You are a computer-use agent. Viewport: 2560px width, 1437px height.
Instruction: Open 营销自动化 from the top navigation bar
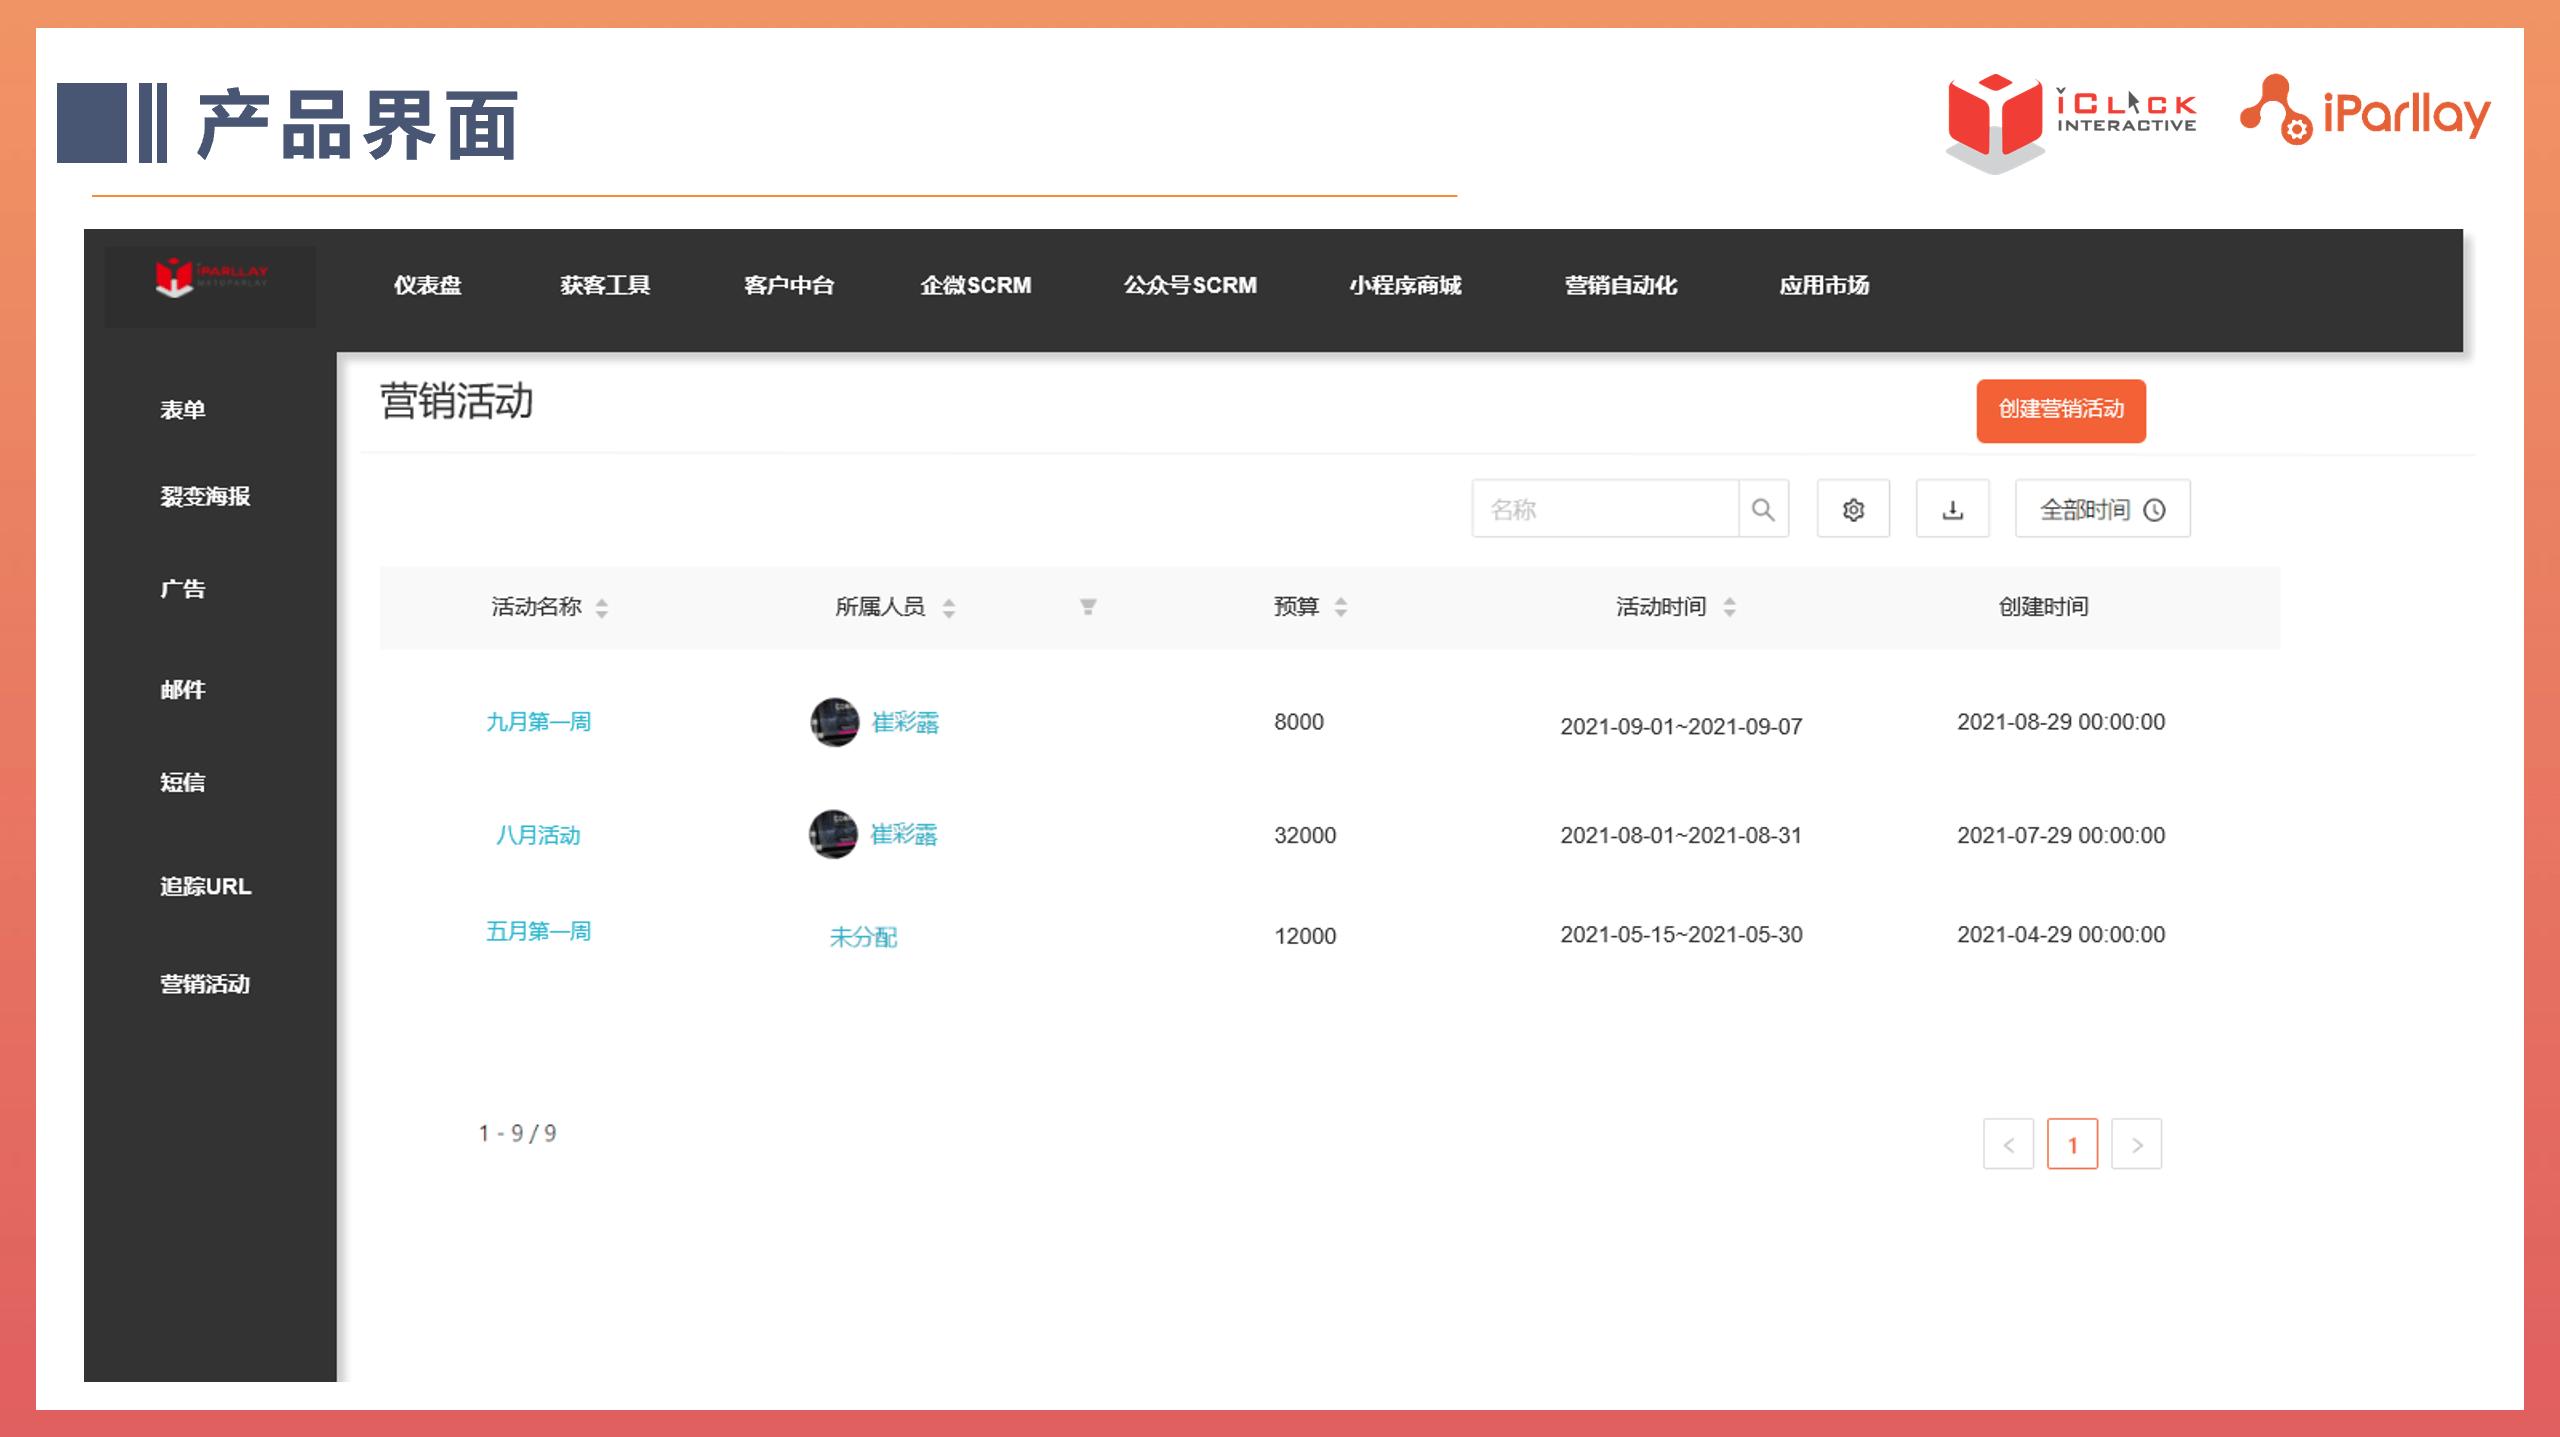pyautogui.click(x=1620, y=285)
